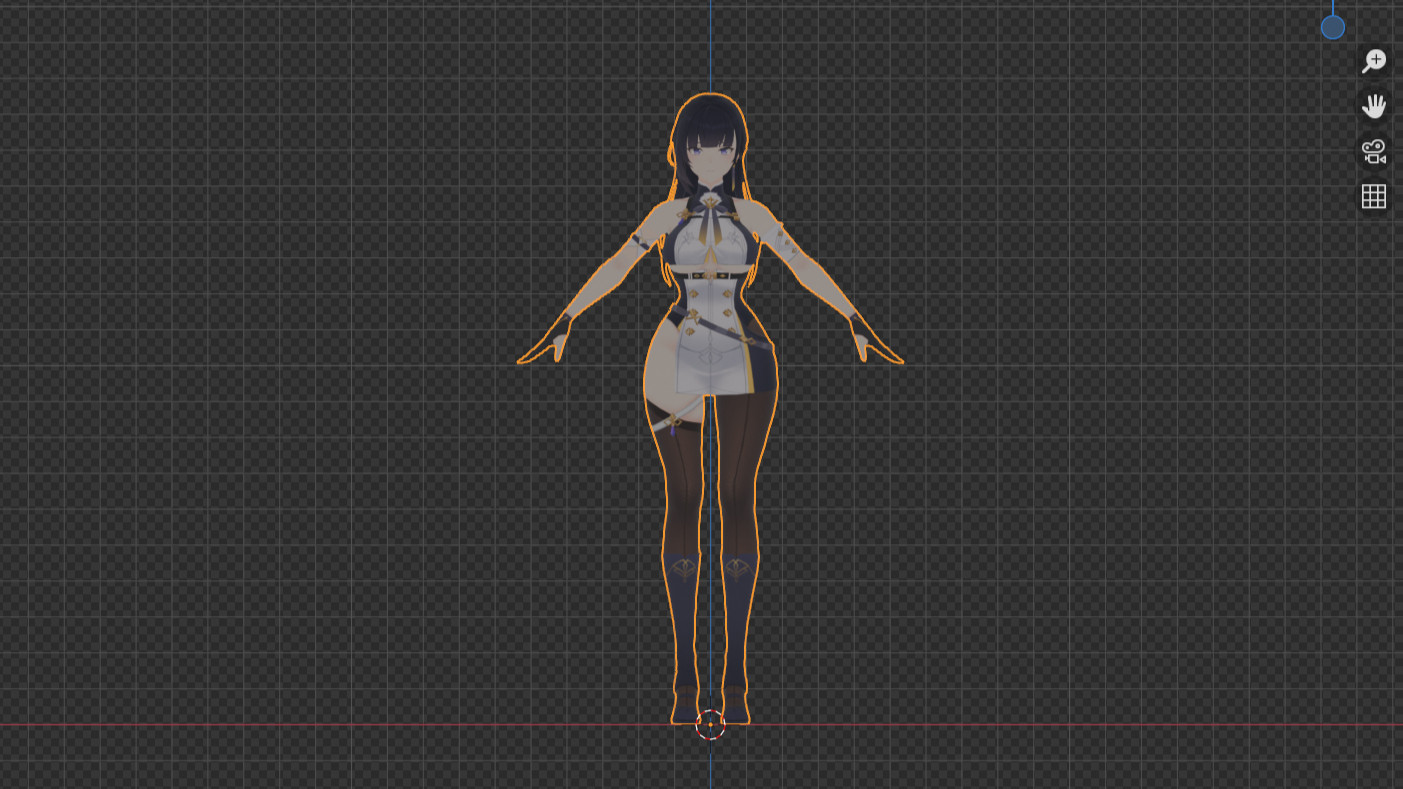This screenshot has width=1403, height=789.
Task: Click the top of the character's dark hair
Action: (x=709, y=105)
